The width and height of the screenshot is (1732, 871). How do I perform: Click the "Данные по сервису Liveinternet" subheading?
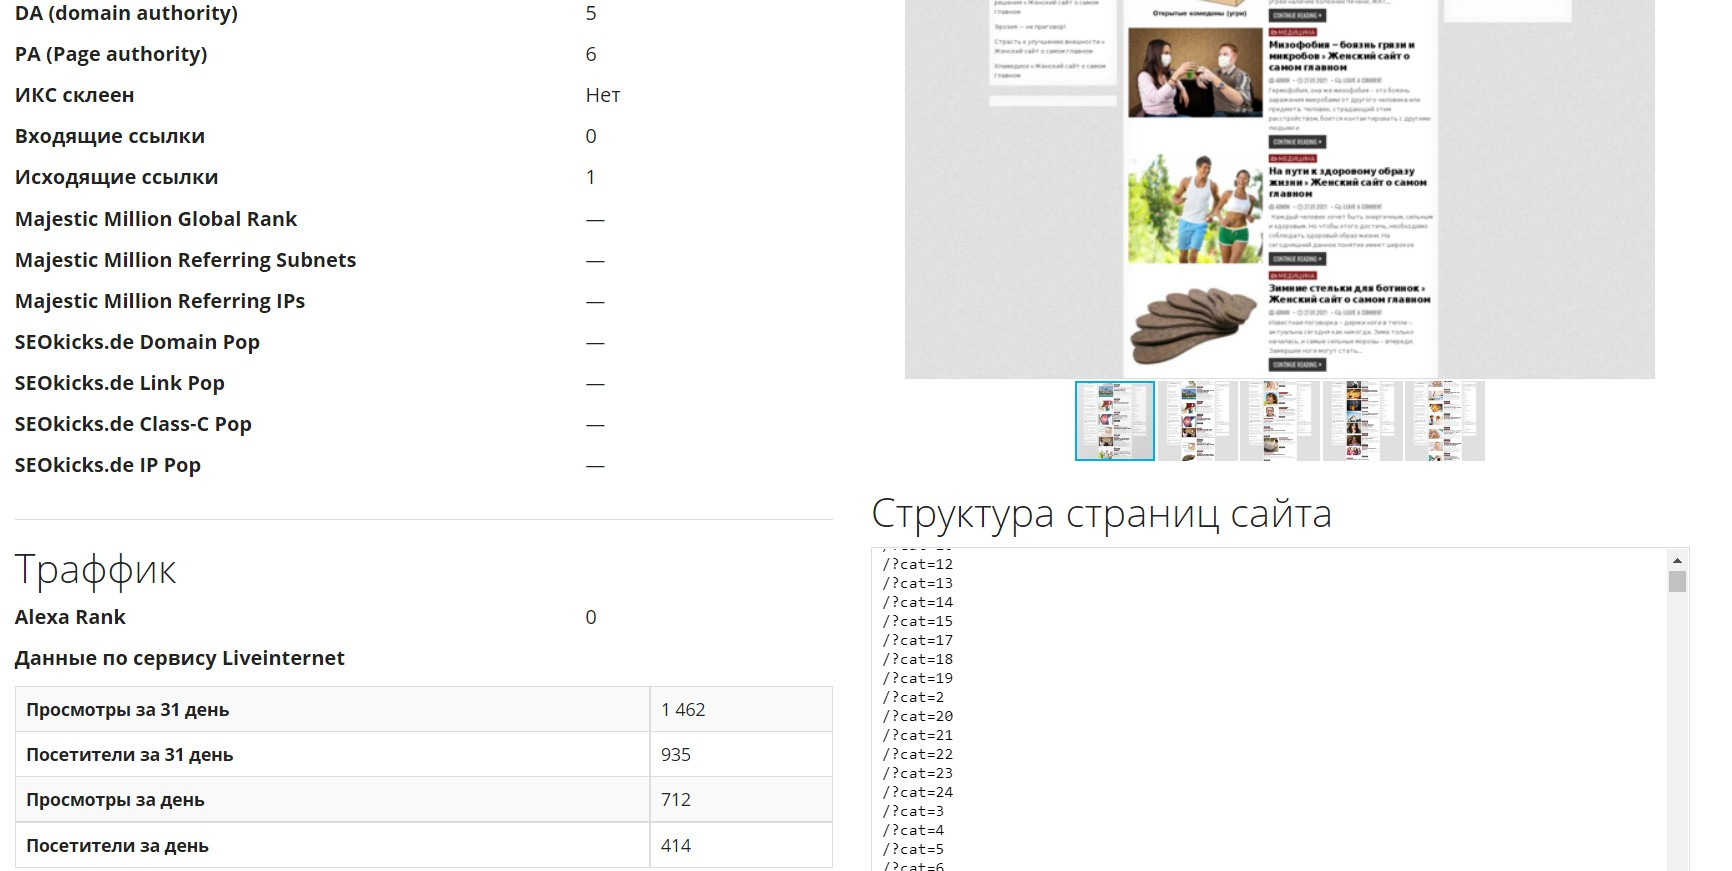(180, 658)
